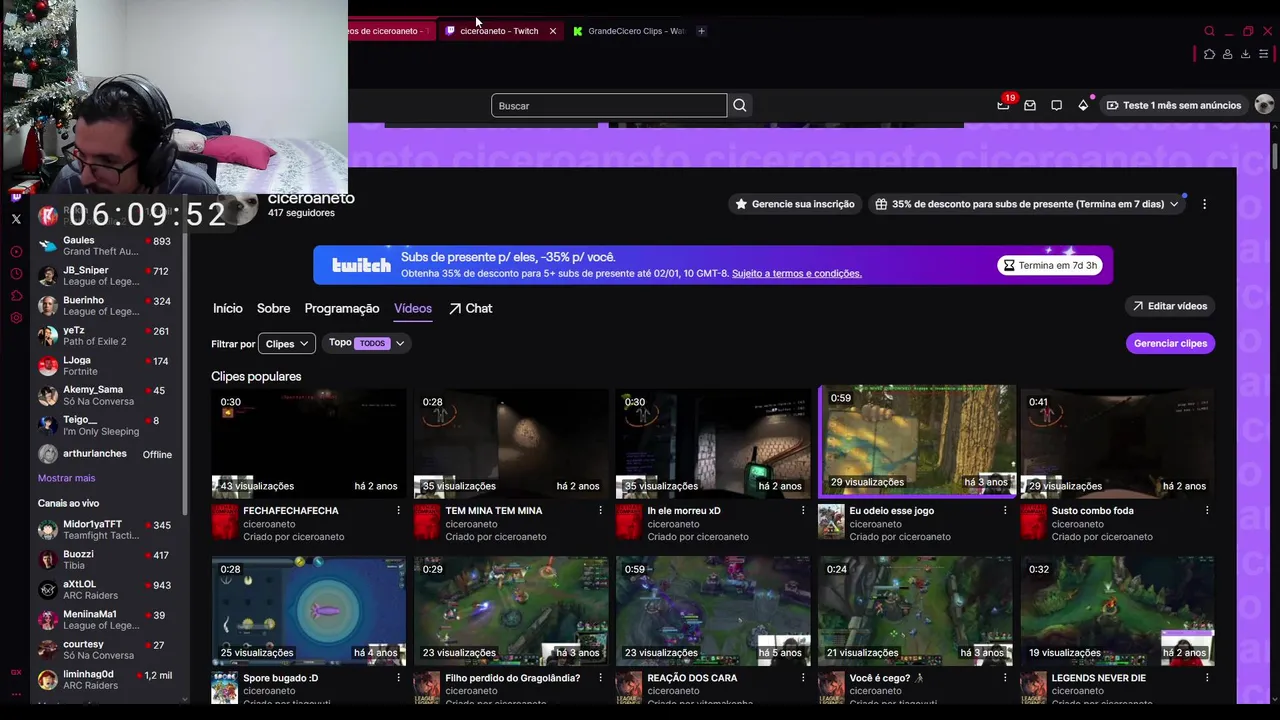The width and height of the screenshot is (1280, 720).
Task: Open LJoga Fortnite channel in sidebar
Action: click(107, 366)
